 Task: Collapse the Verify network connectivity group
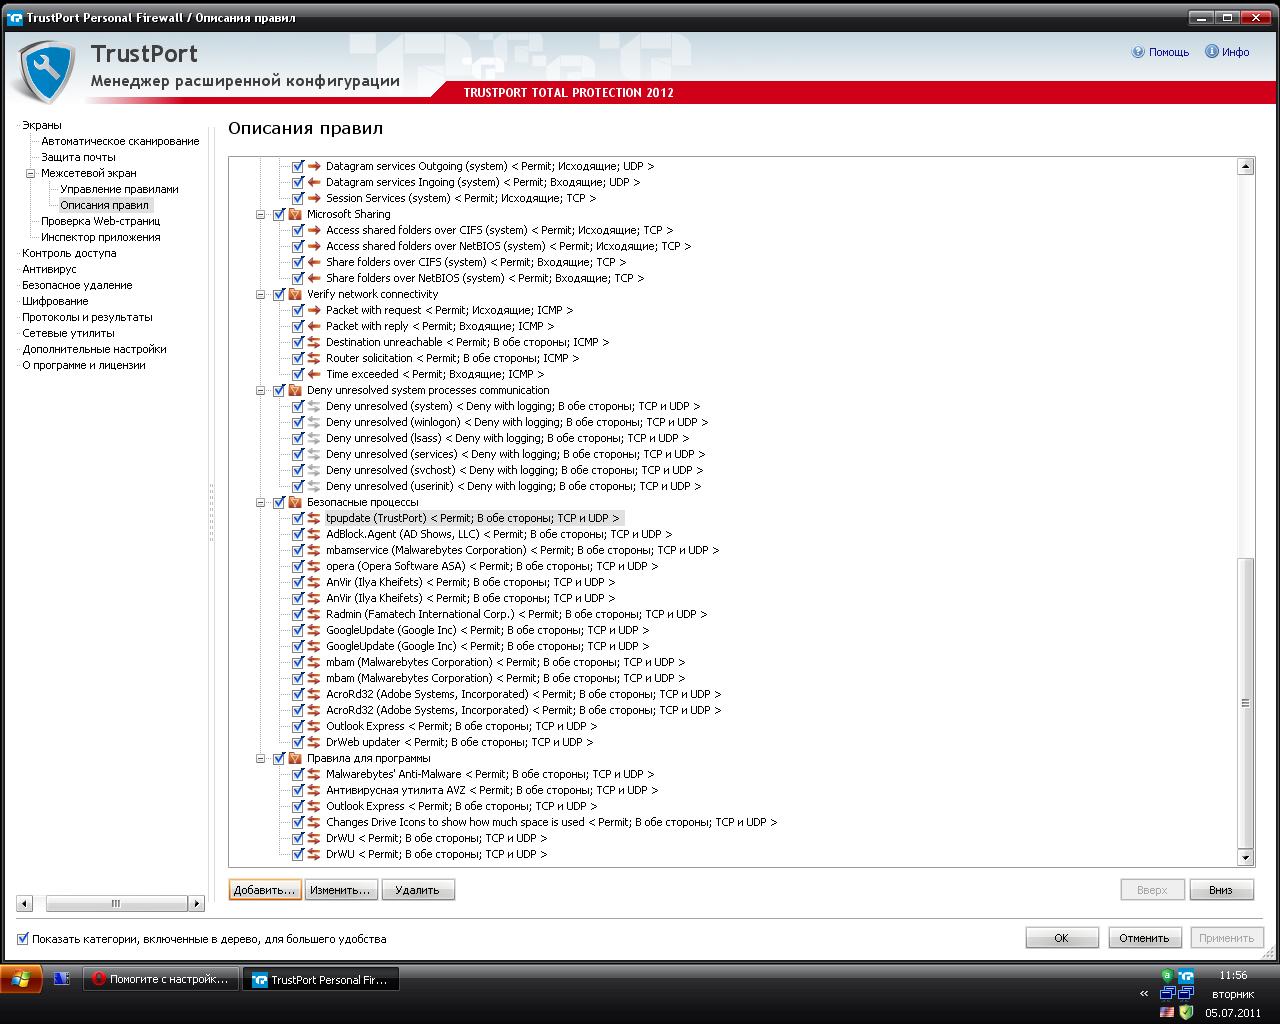tap(261, 294)
